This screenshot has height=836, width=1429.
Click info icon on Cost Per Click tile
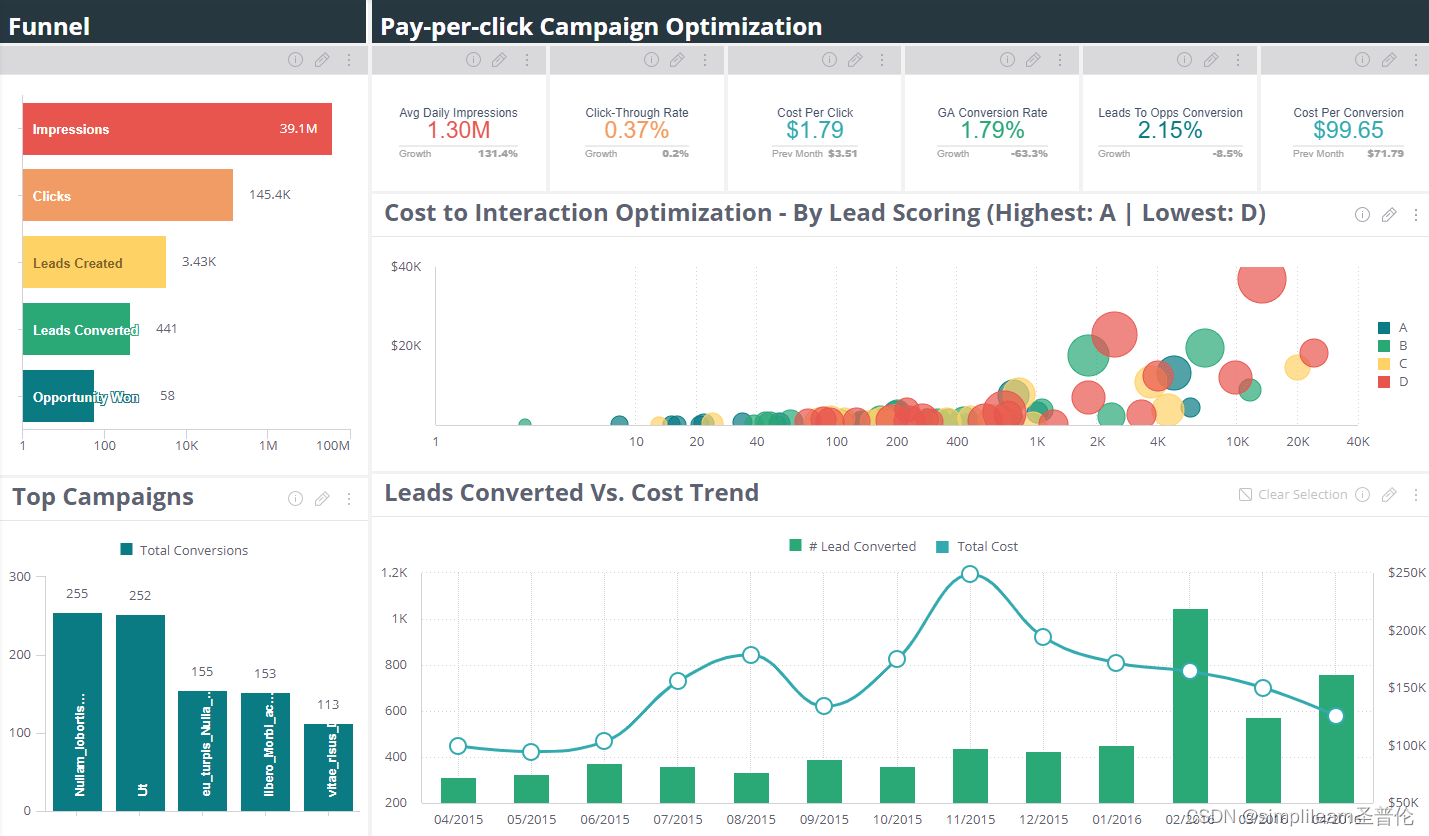click(829, 60)
